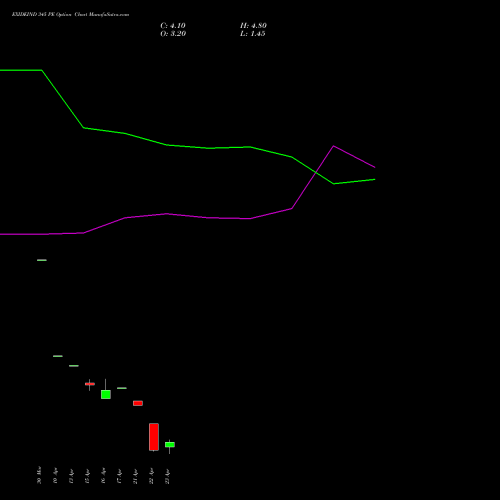The width and height of the screenshot is (500, 500).
Task: Select the low value 'L: 1.45'
Action: [x=253, y=34]
